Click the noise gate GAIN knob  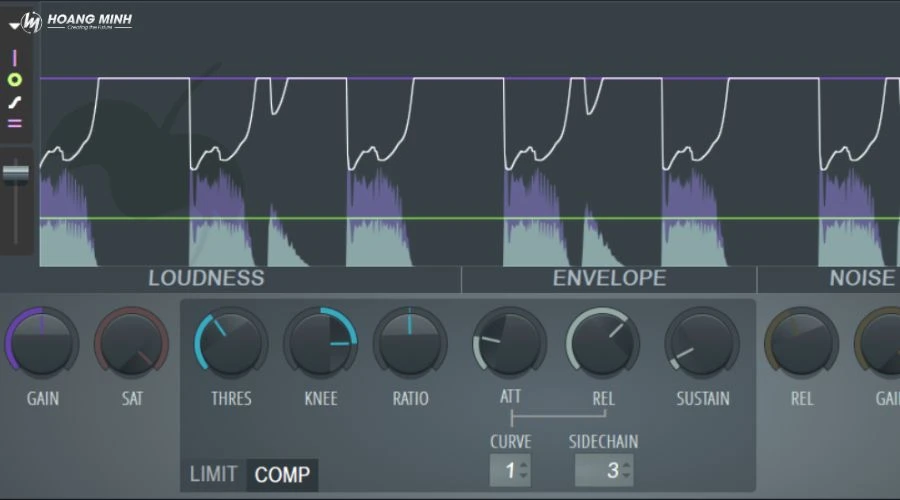click(x=878, y=343)
